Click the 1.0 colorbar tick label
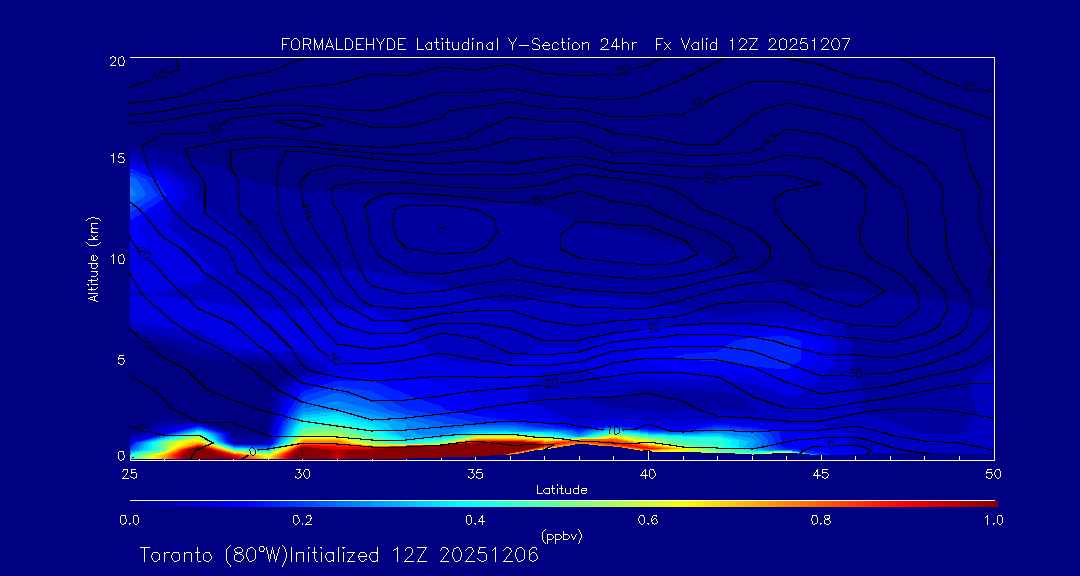The height and width of the screenshot is (576, 1080). pyautogui.click(x=994, y=520)
